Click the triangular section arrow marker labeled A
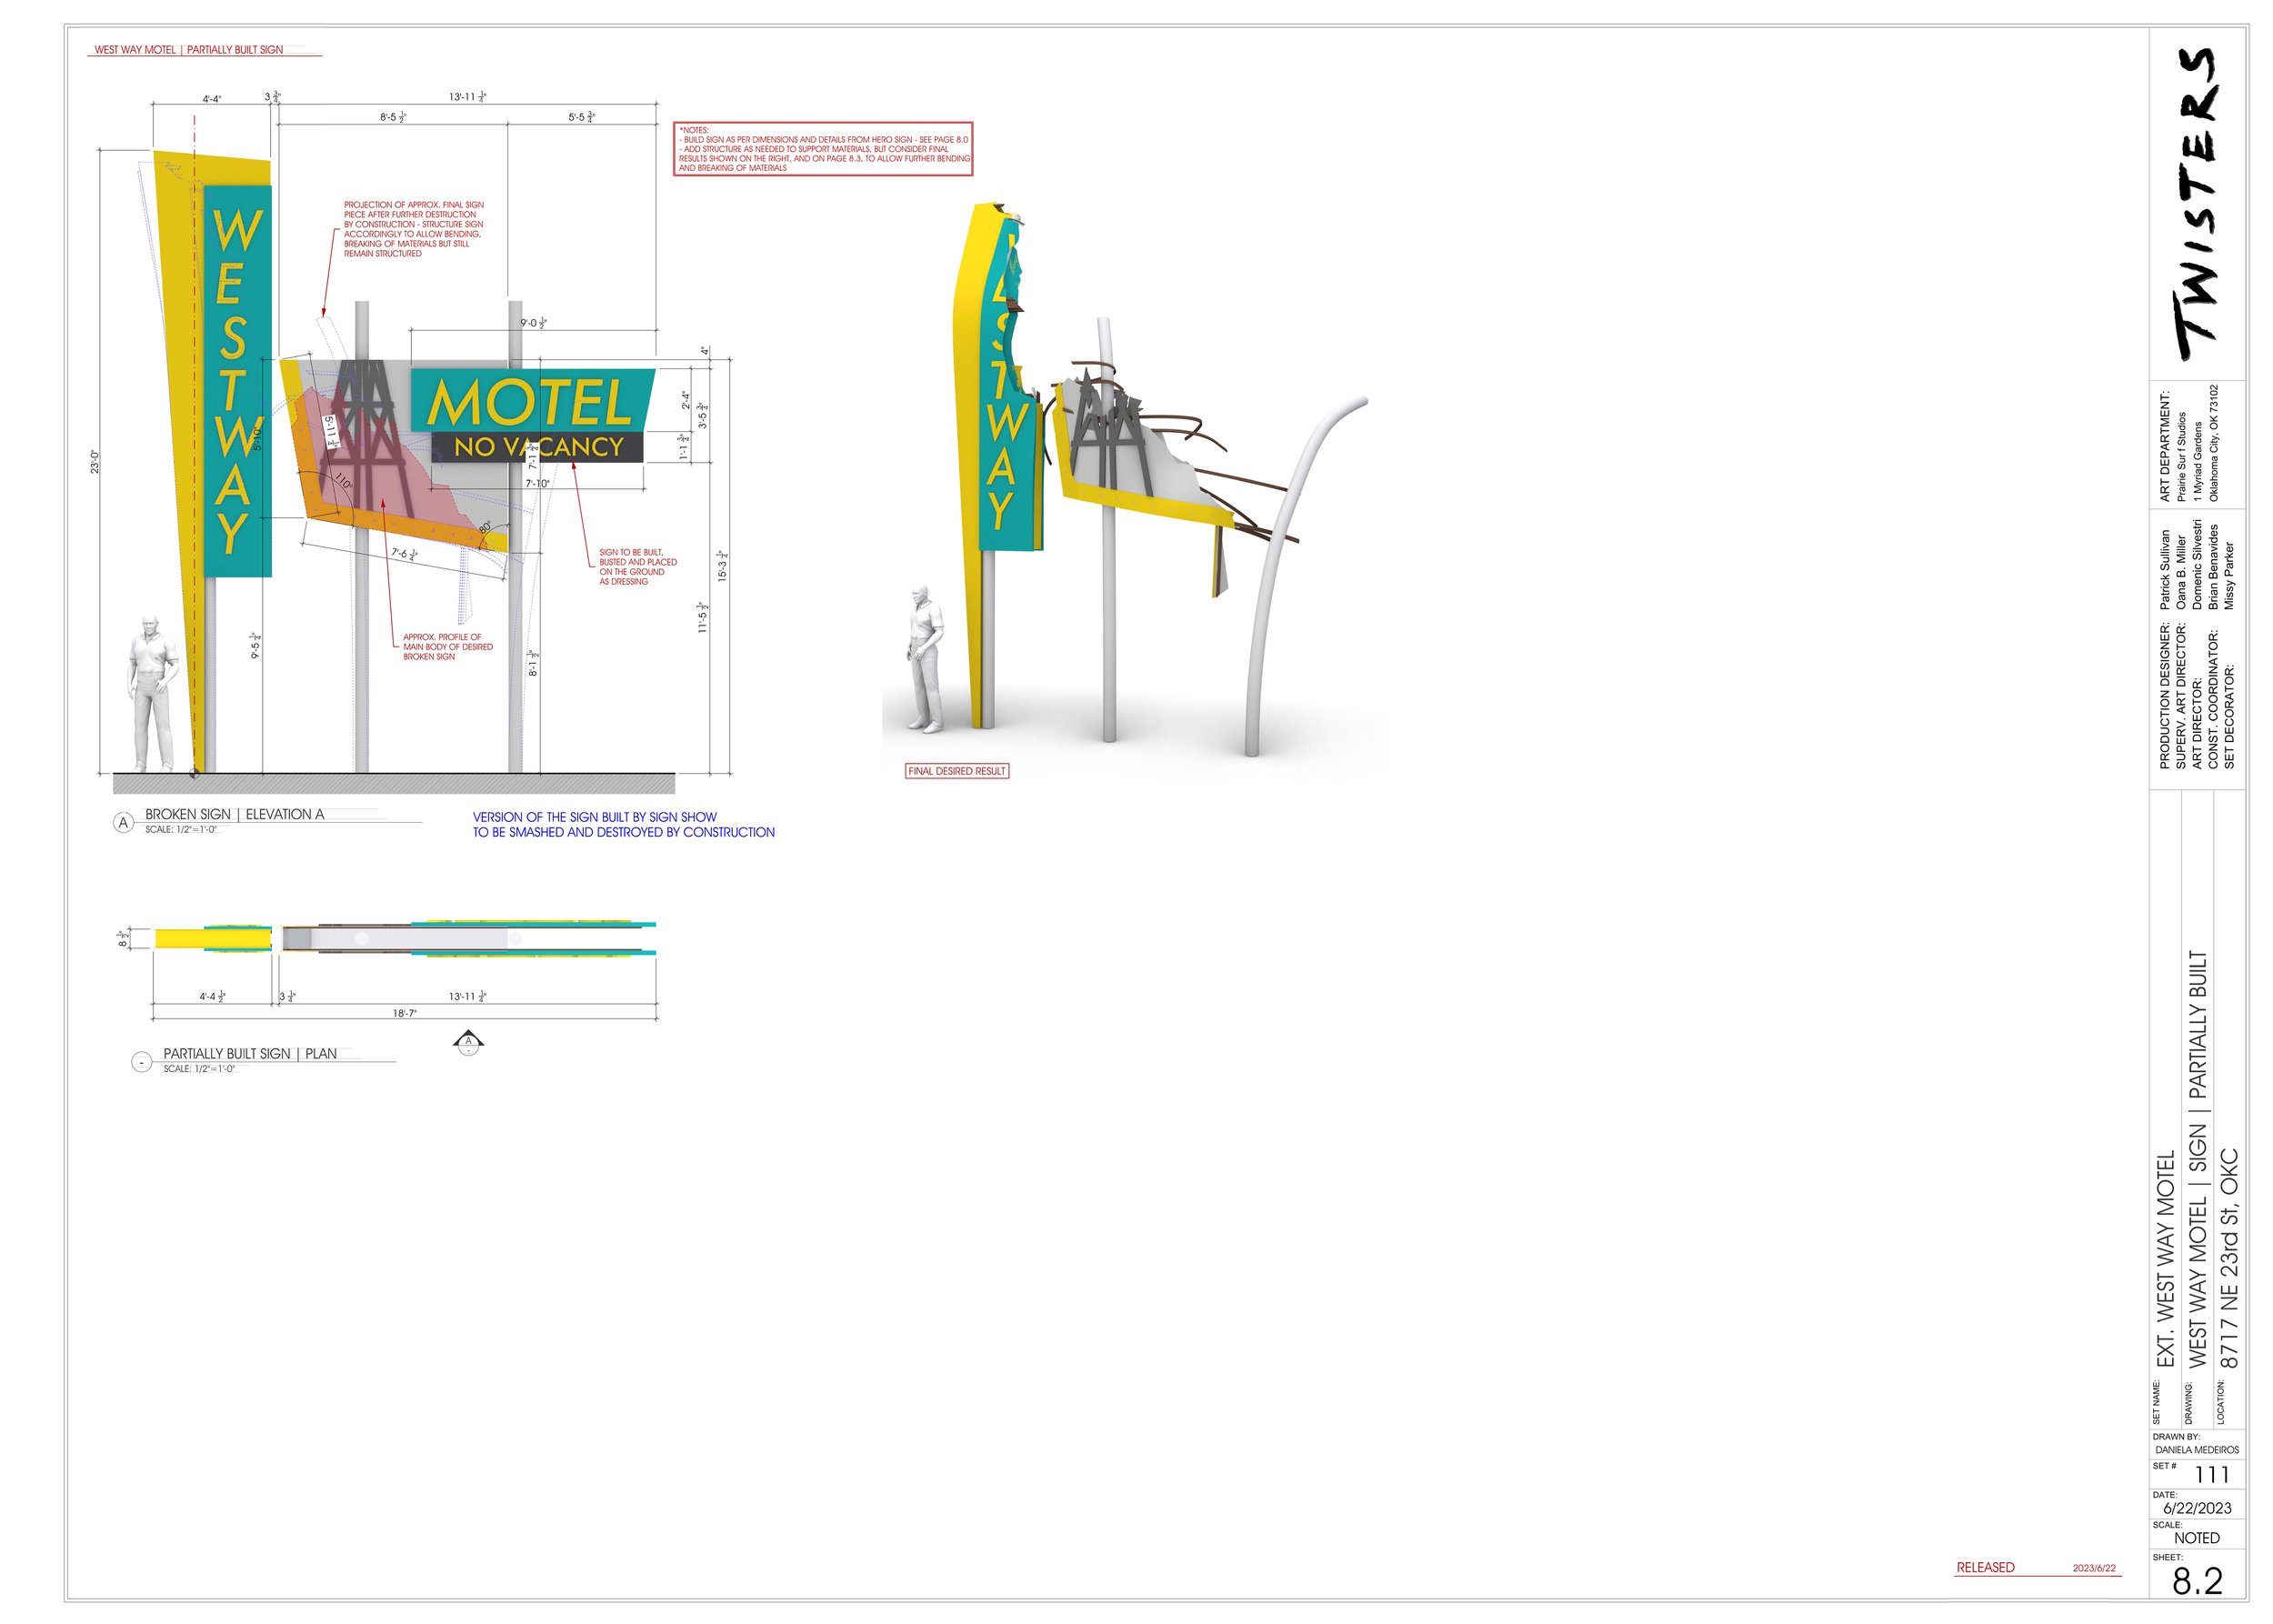The height and width of the screenshot is (1624, 2273). coord(468,1042)
